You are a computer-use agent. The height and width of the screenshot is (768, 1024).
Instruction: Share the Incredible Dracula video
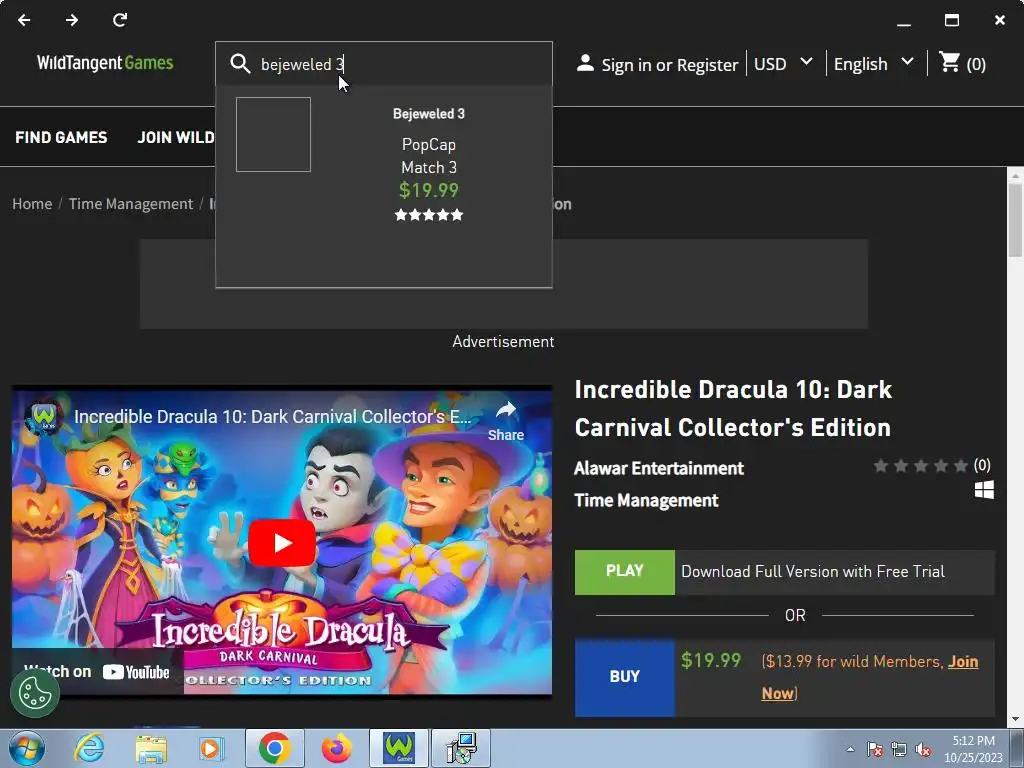[506, 421]
